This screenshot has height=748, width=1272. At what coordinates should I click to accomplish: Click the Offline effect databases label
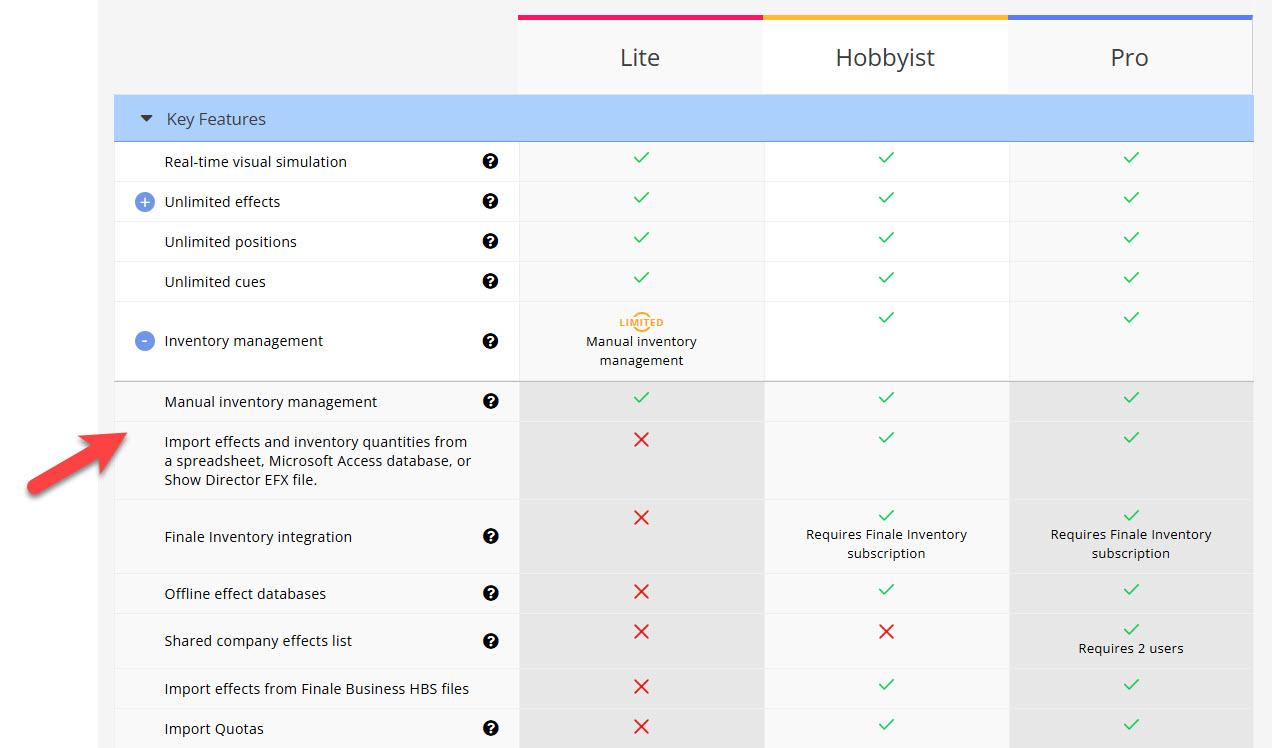coord(245,594)
